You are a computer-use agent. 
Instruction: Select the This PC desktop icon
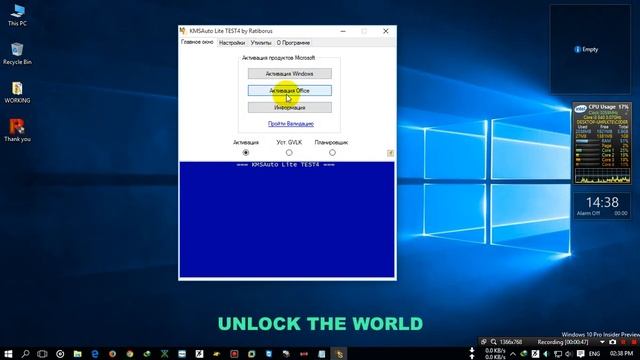coord(17,16)
